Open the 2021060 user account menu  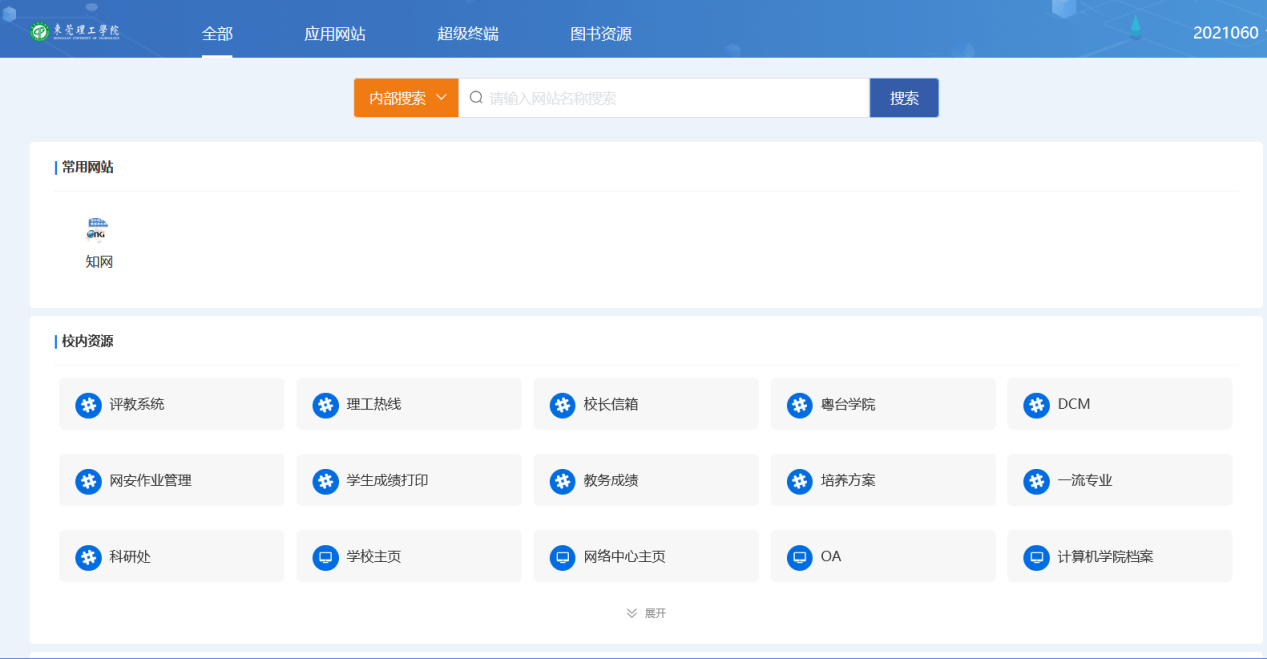[x=1229, y=32]
